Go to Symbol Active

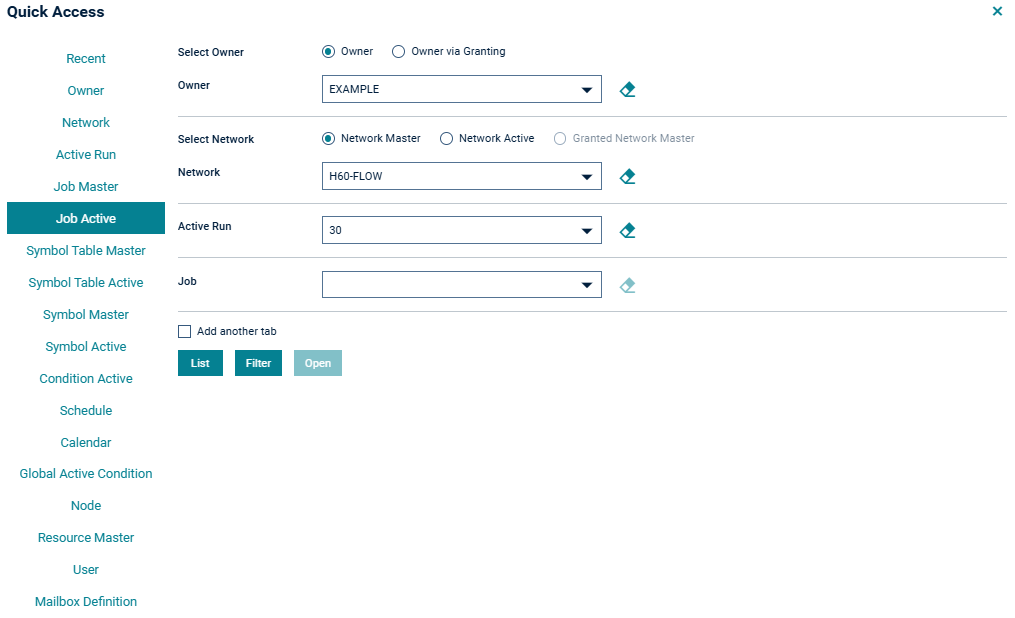(x=85, y=346)
